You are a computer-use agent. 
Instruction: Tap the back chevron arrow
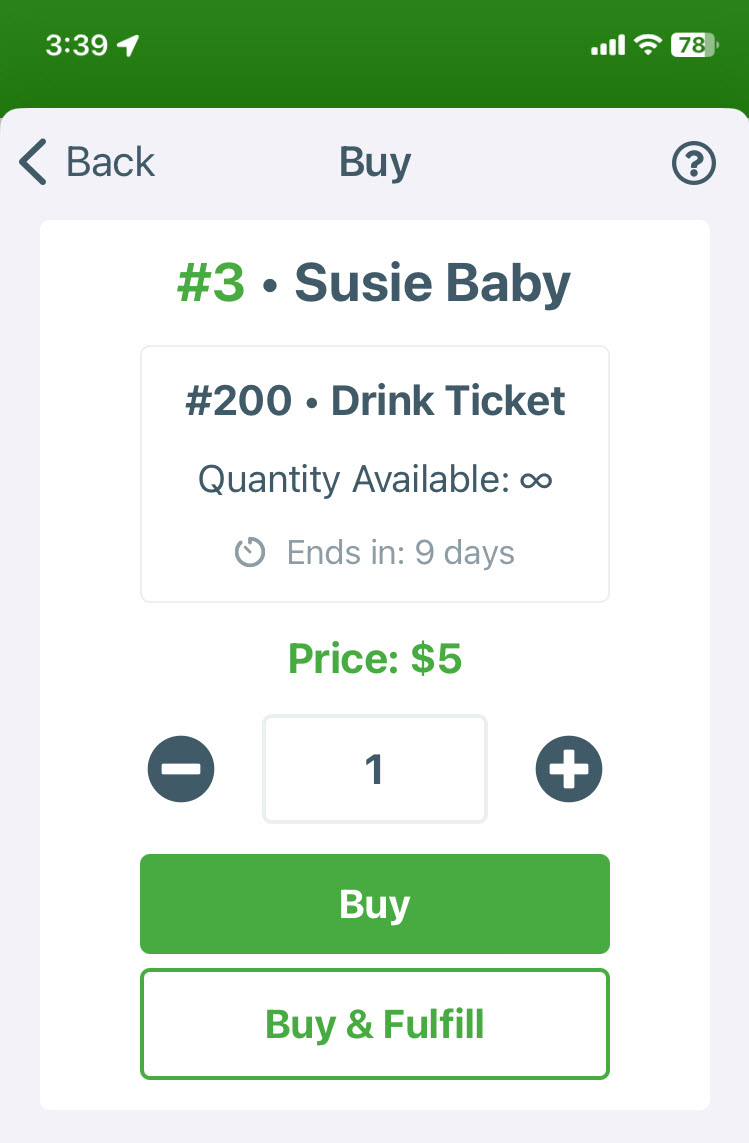(x=33, y=162)
